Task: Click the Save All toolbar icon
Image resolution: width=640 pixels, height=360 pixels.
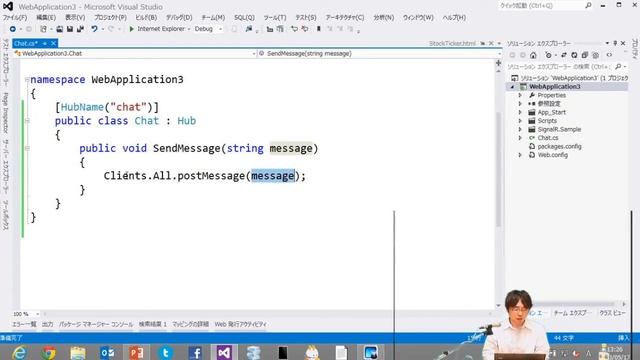Action: (x=80, y=29)
